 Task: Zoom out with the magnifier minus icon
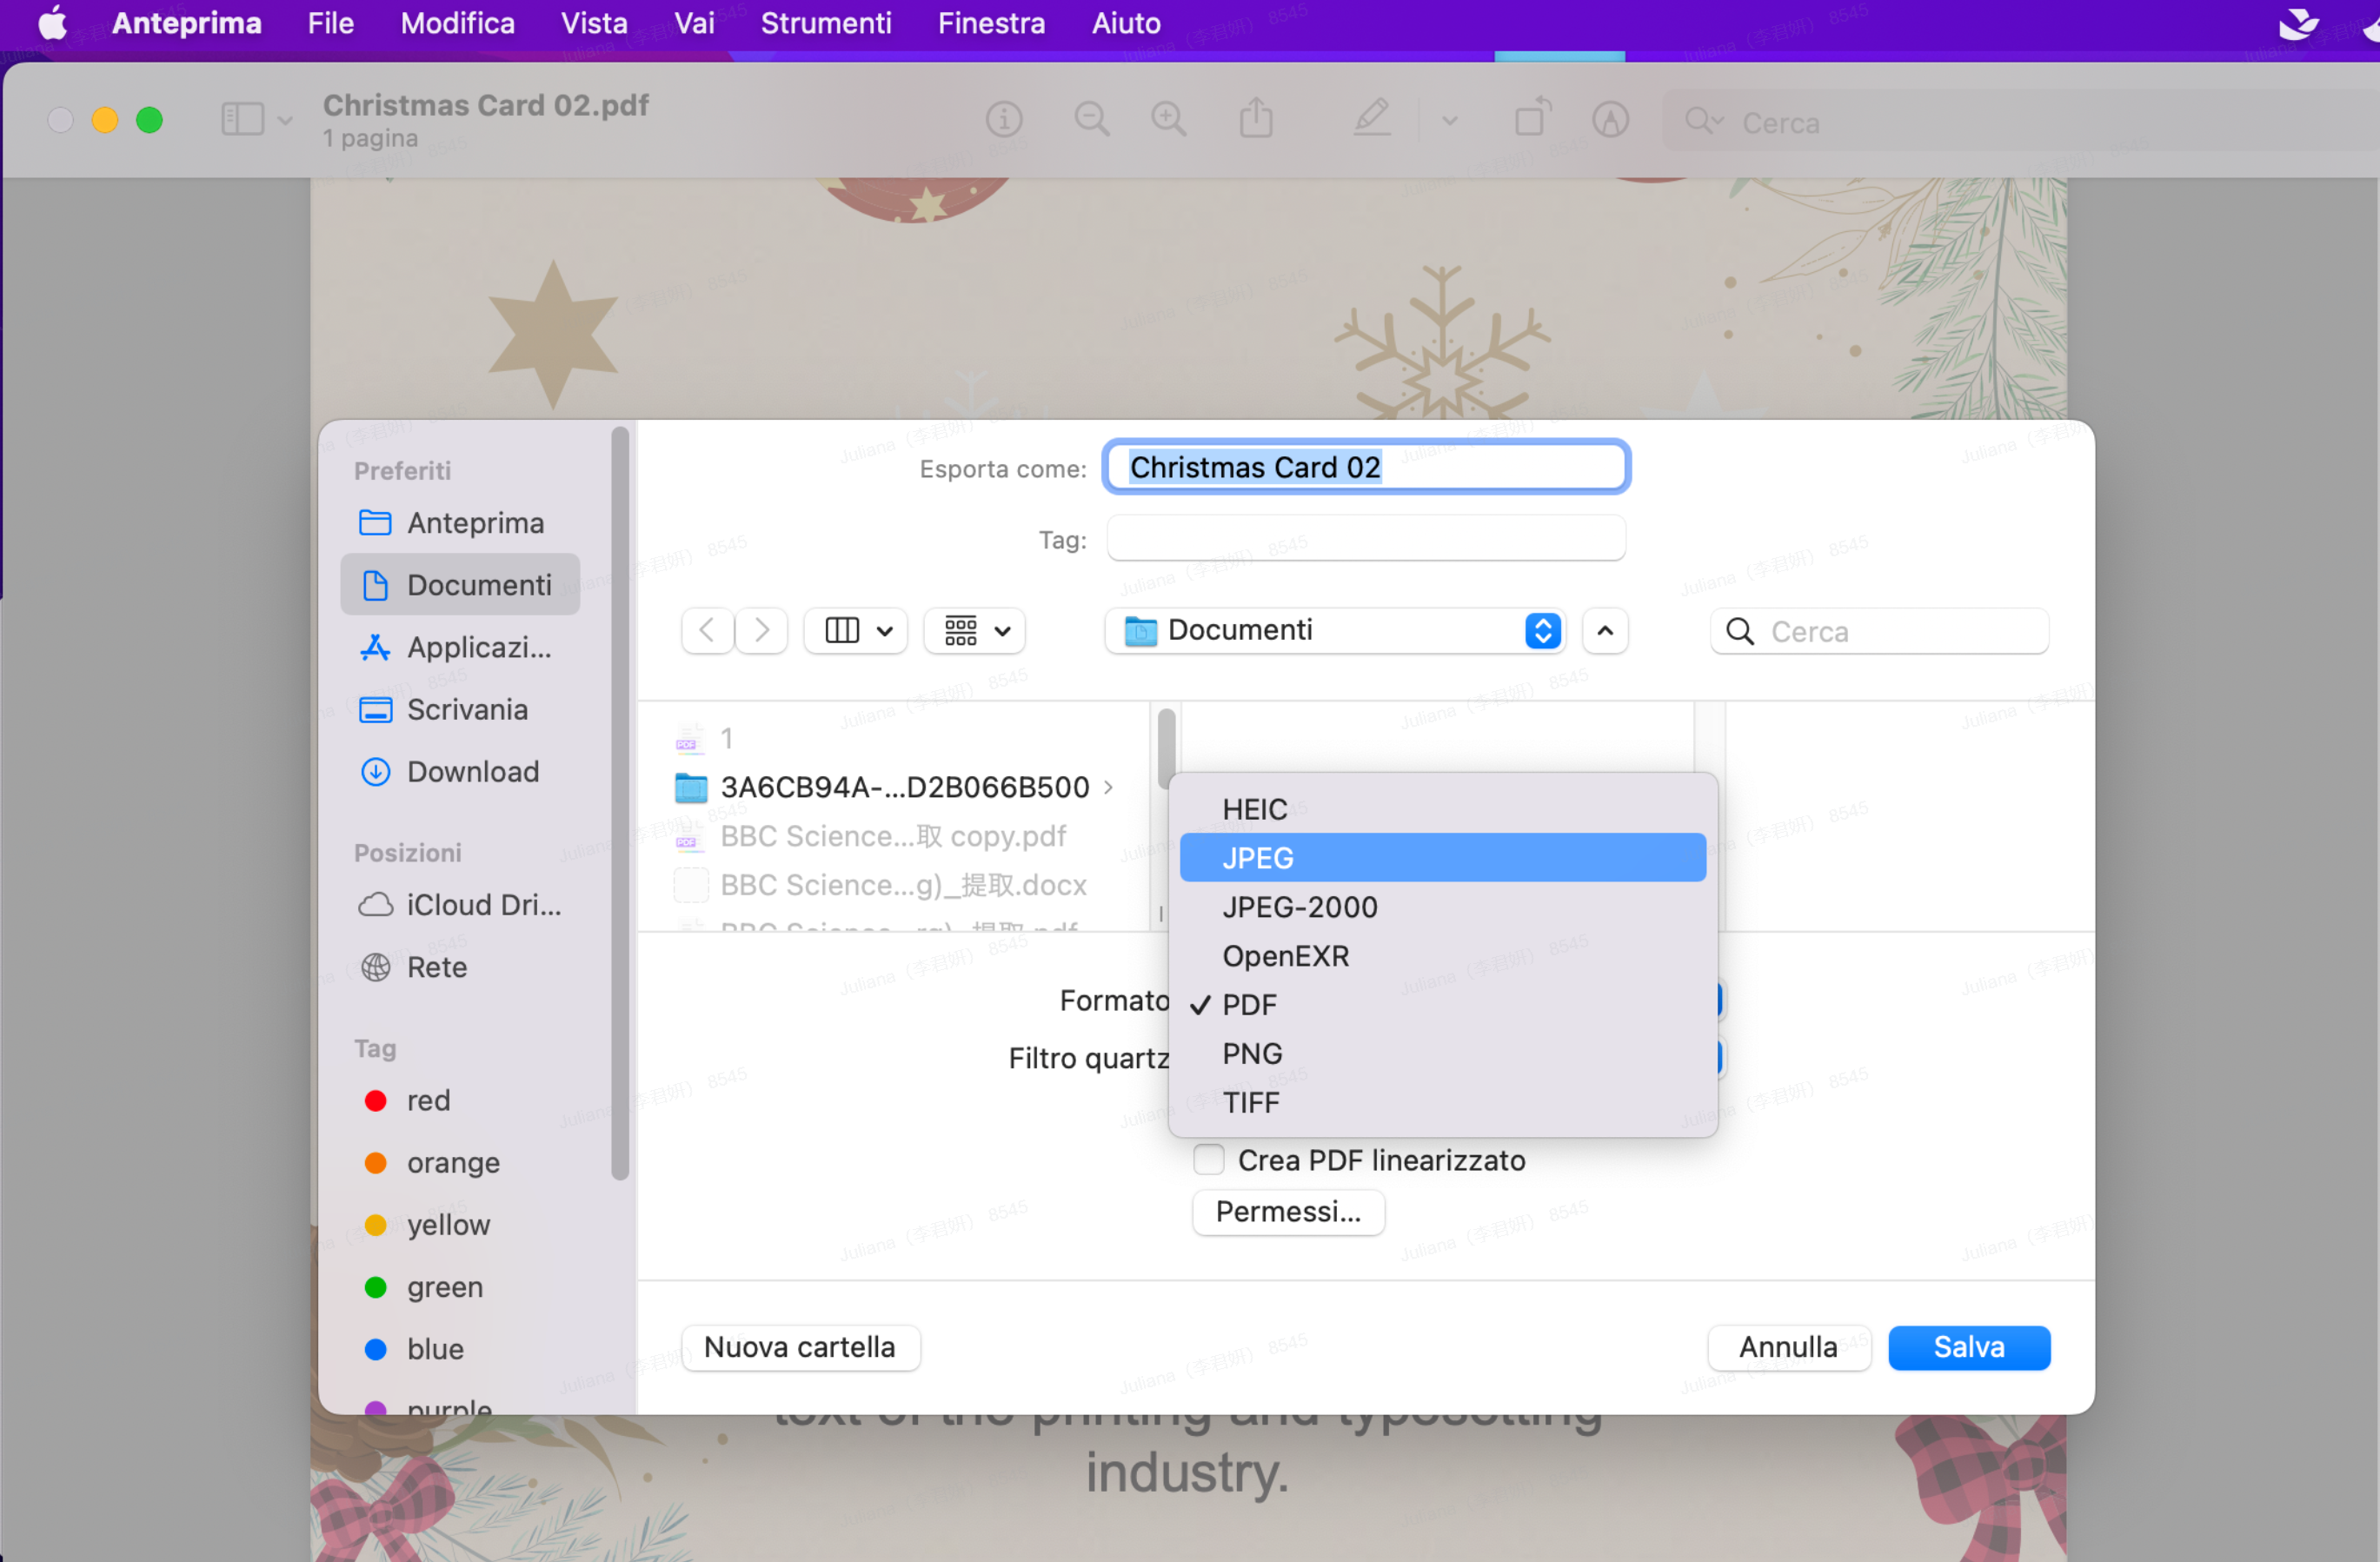[x=1091, y=120]
